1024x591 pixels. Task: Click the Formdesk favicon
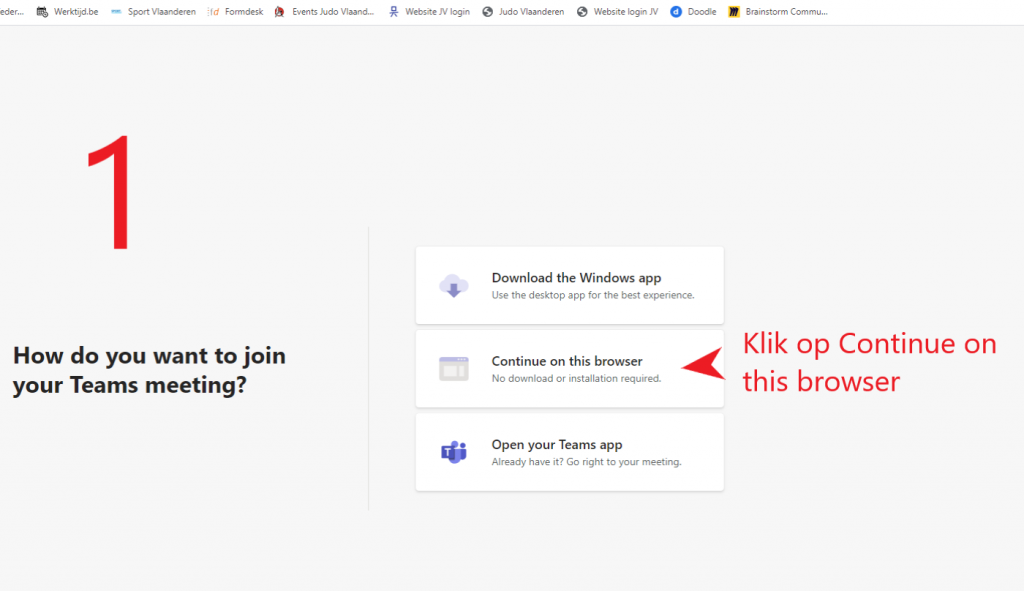(214, 12)
